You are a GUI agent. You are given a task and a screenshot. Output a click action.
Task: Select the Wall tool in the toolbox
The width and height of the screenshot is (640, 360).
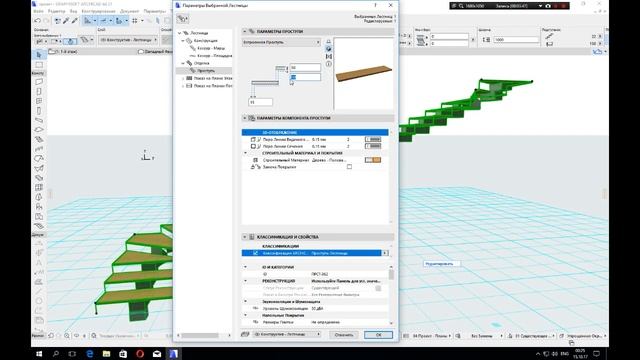pyautogui.click(x=39, y=81)
